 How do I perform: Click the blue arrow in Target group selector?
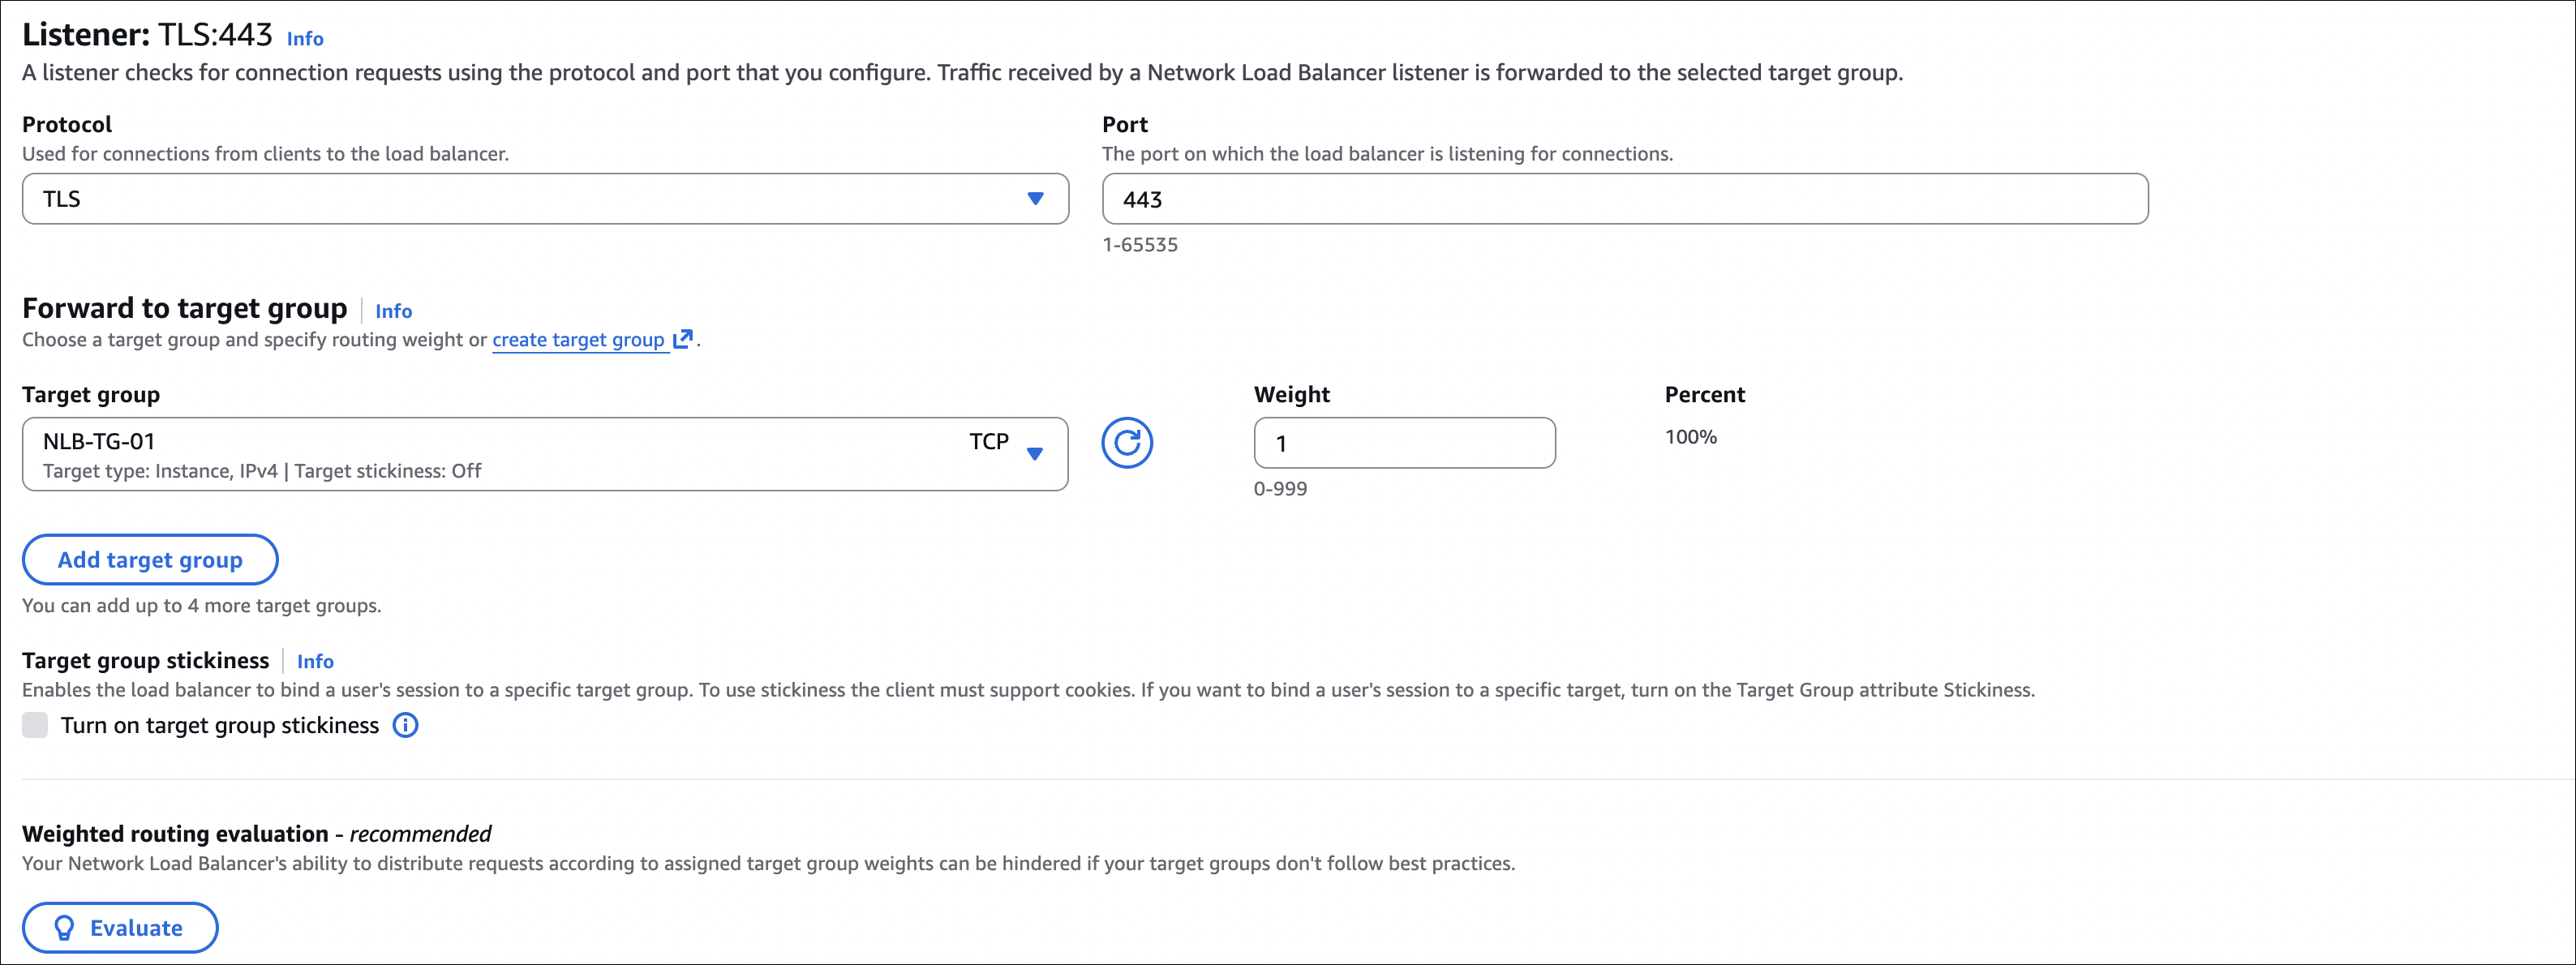[x=1035, y=454]
